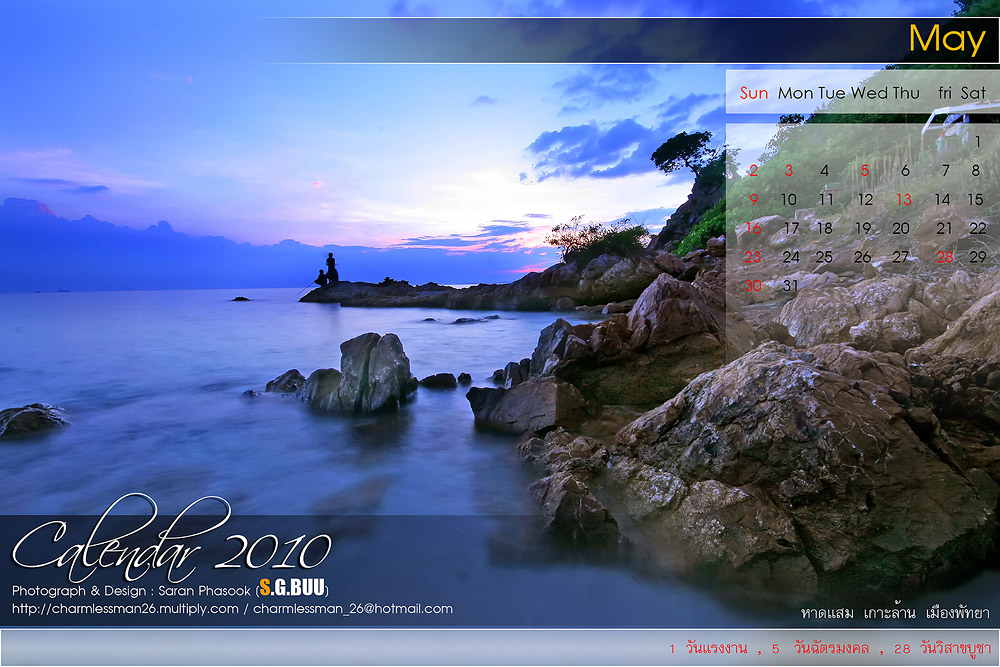Select the "Wed" weekday header
1000x667 pixels.
point(869,93)
